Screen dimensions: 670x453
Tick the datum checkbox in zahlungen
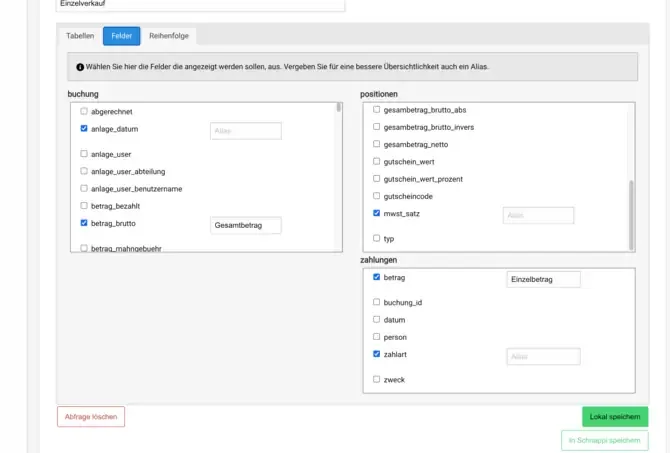coord(376,319)
